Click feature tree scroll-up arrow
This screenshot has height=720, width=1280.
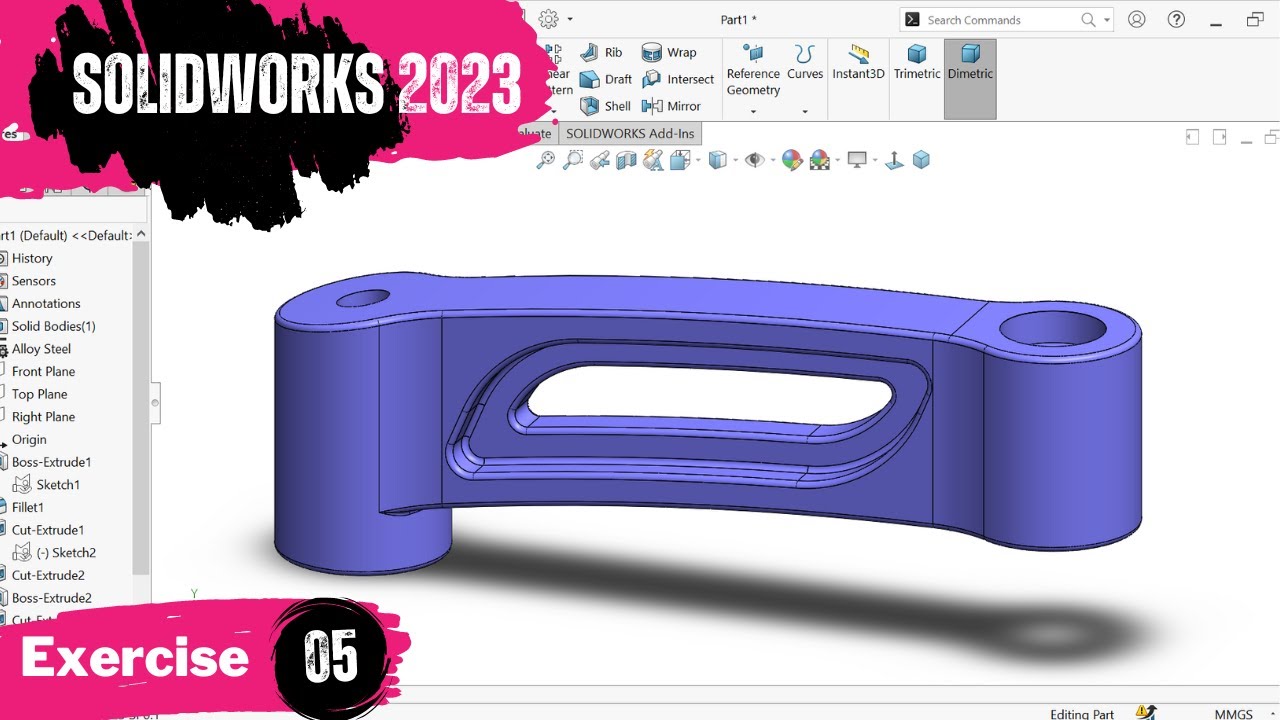point(141,234)
